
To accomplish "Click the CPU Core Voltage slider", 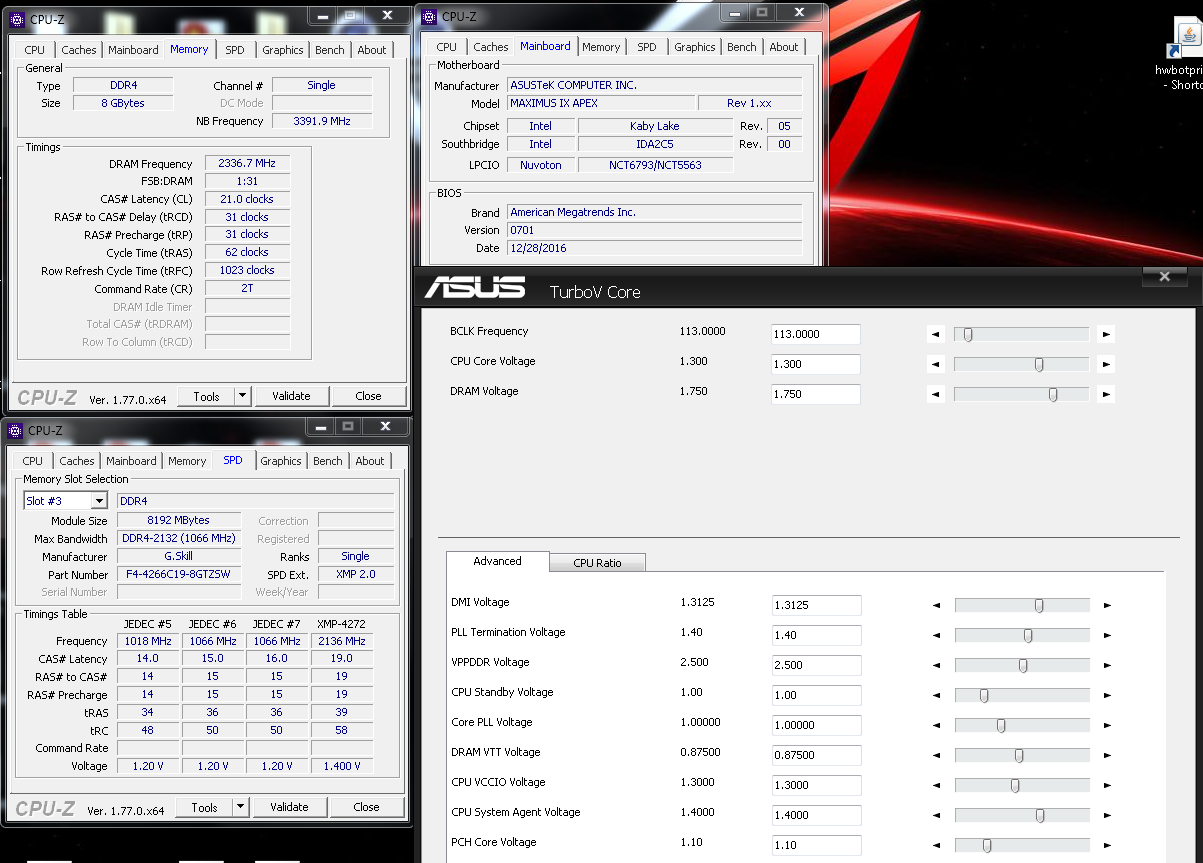I will coord(1021,365).
